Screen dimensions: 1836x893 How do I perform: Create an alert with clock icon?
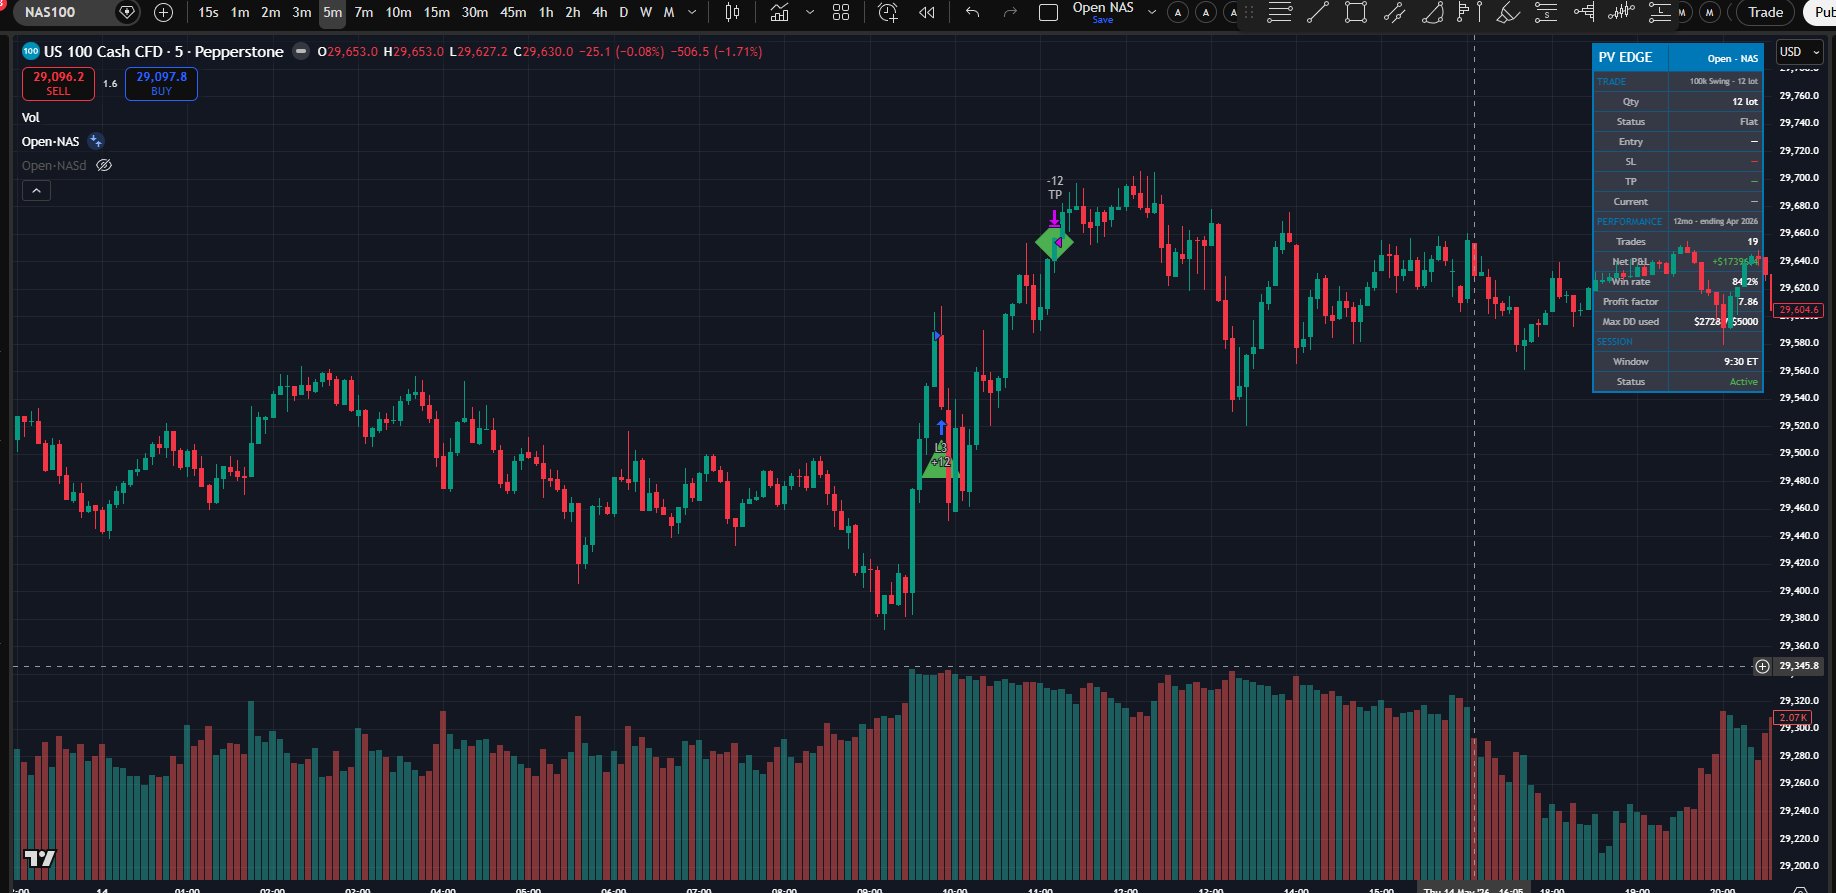pyautogui.click(x=888, y=12)
